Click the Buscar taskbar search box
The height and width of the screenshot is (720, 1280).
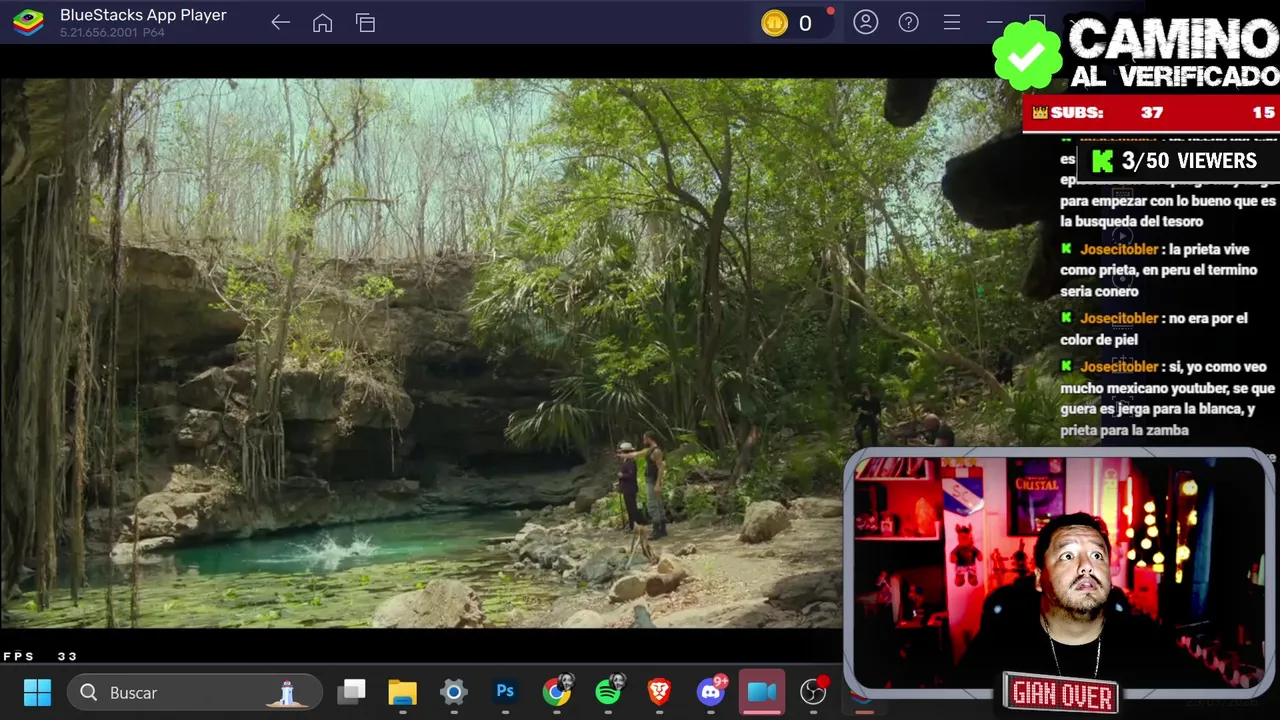click(194, 692)
